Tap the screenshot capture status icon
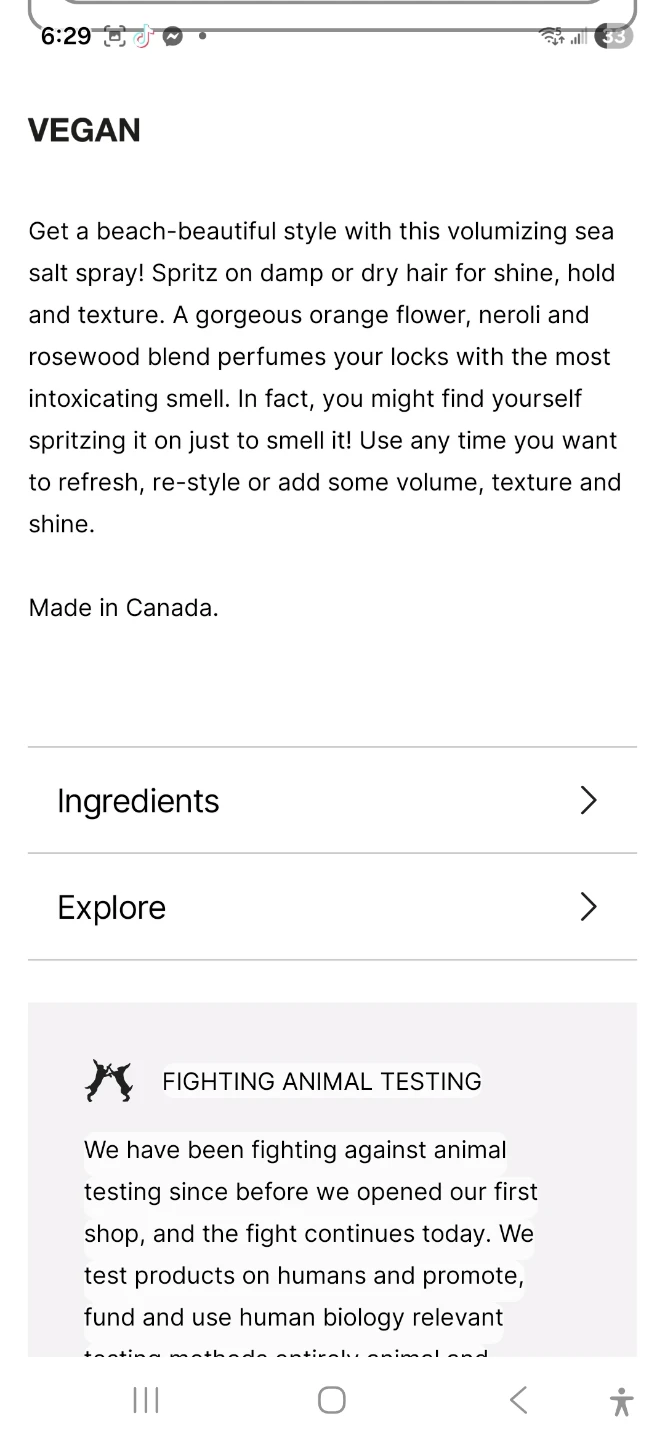Image resolution: width=665 pixels, height=1440 pixels. [x=115, y=36]
